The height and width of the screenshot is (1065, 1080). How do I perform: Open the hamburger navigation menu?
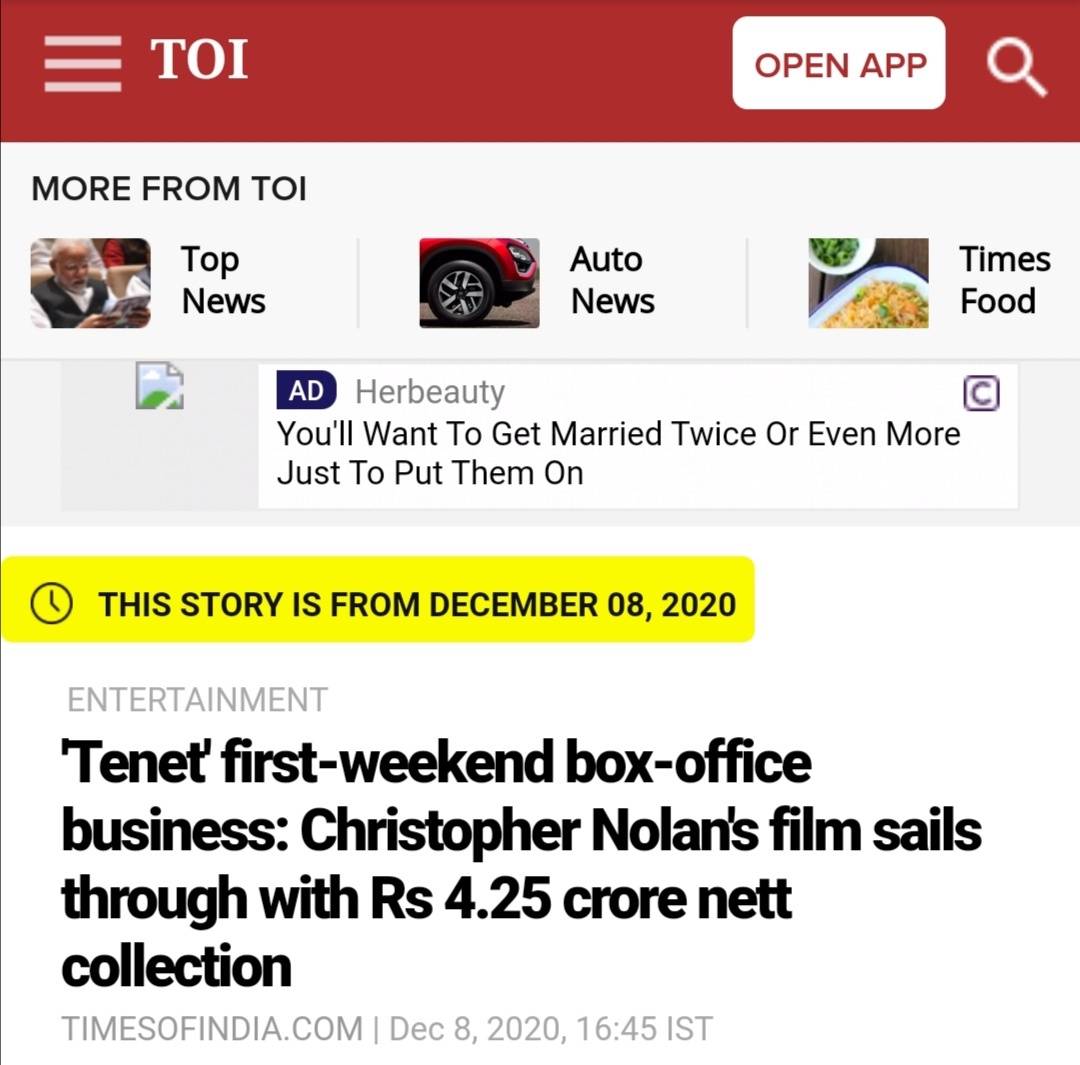[83, 63]
